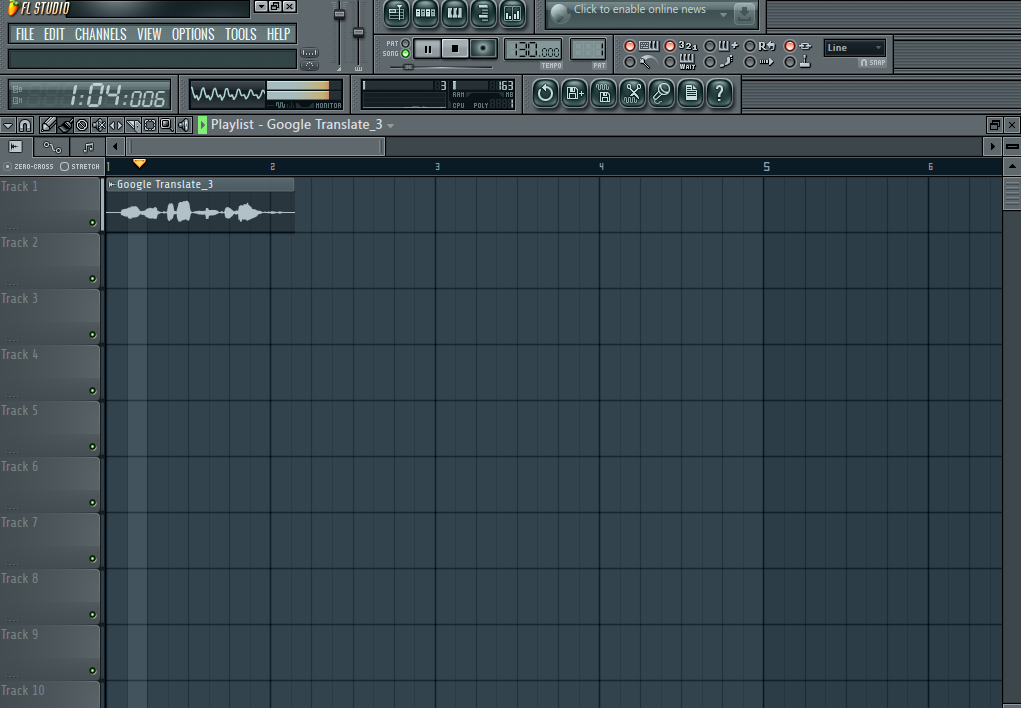The width and height of the screenshot is (1021, 708).
Task: Select the Mute tool in Playlist
Action: click(99, 125)
